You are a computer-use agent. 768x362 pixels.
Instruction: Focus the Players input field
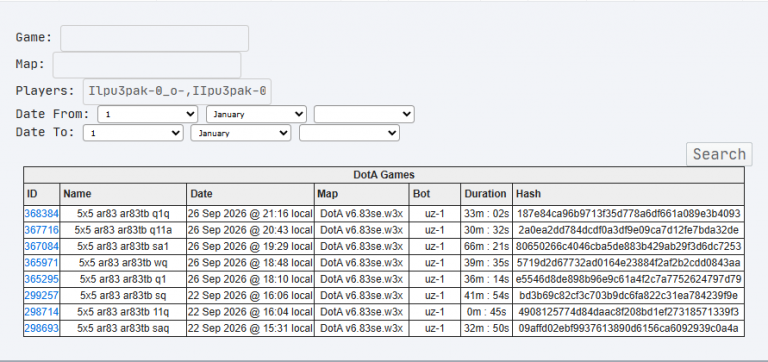pyautogui.click(x=177, y=91)
